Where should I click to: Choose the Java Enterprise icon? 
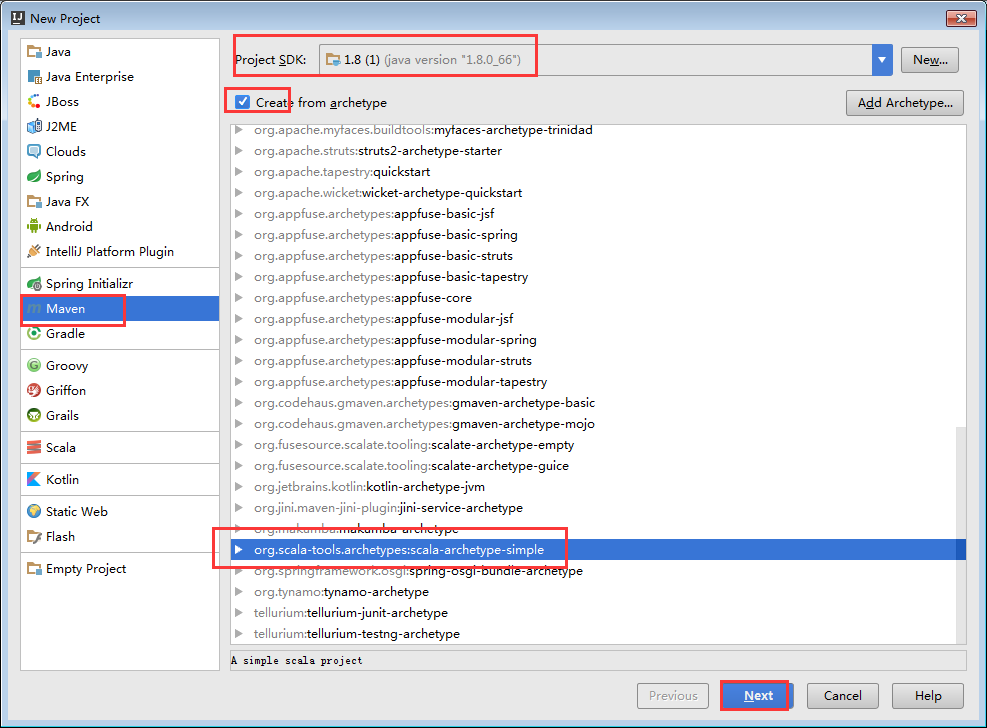coord(34,77)
